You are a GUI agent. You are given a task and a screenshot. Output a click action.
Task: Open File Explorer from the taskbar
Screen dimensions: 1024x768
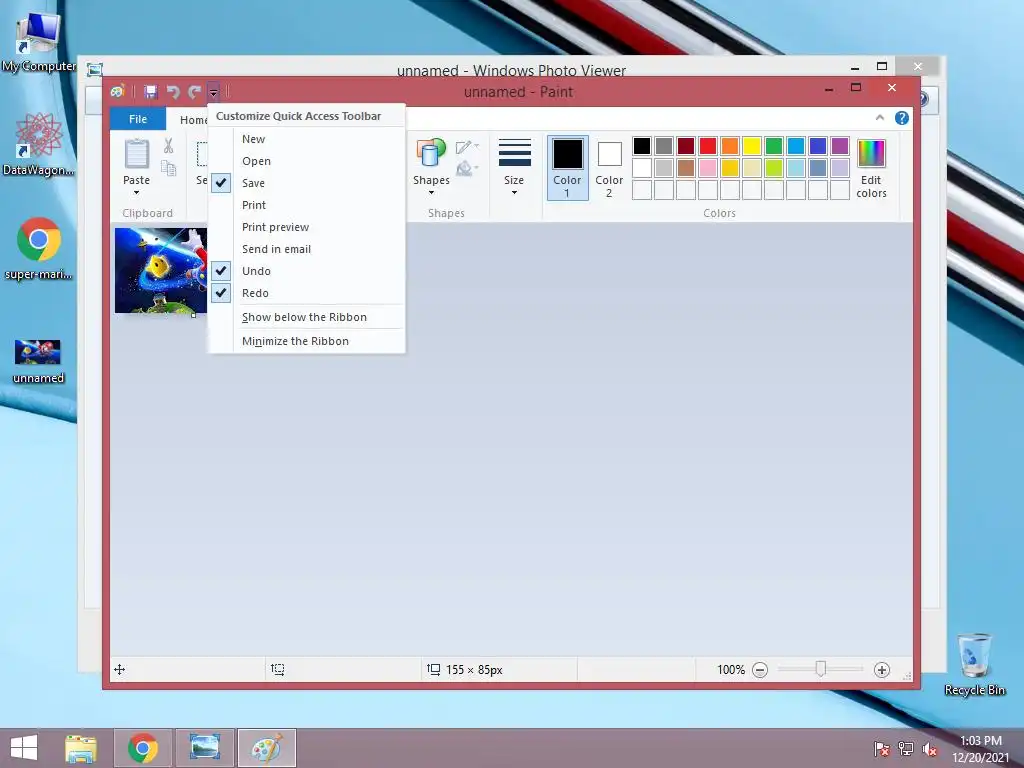(x=81, y=748)
